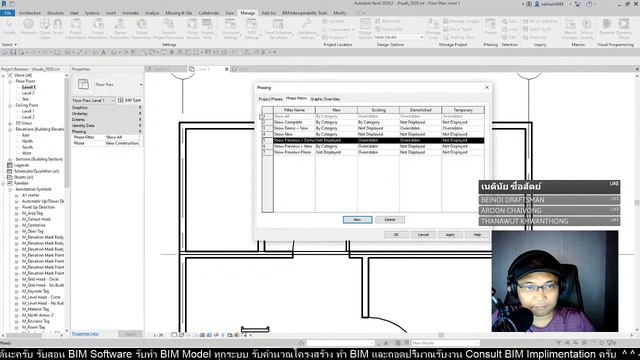The height and width of the screenshot is (360, 640).
Task: Select the Show Complete filter row
Action: tap(373, 122)
